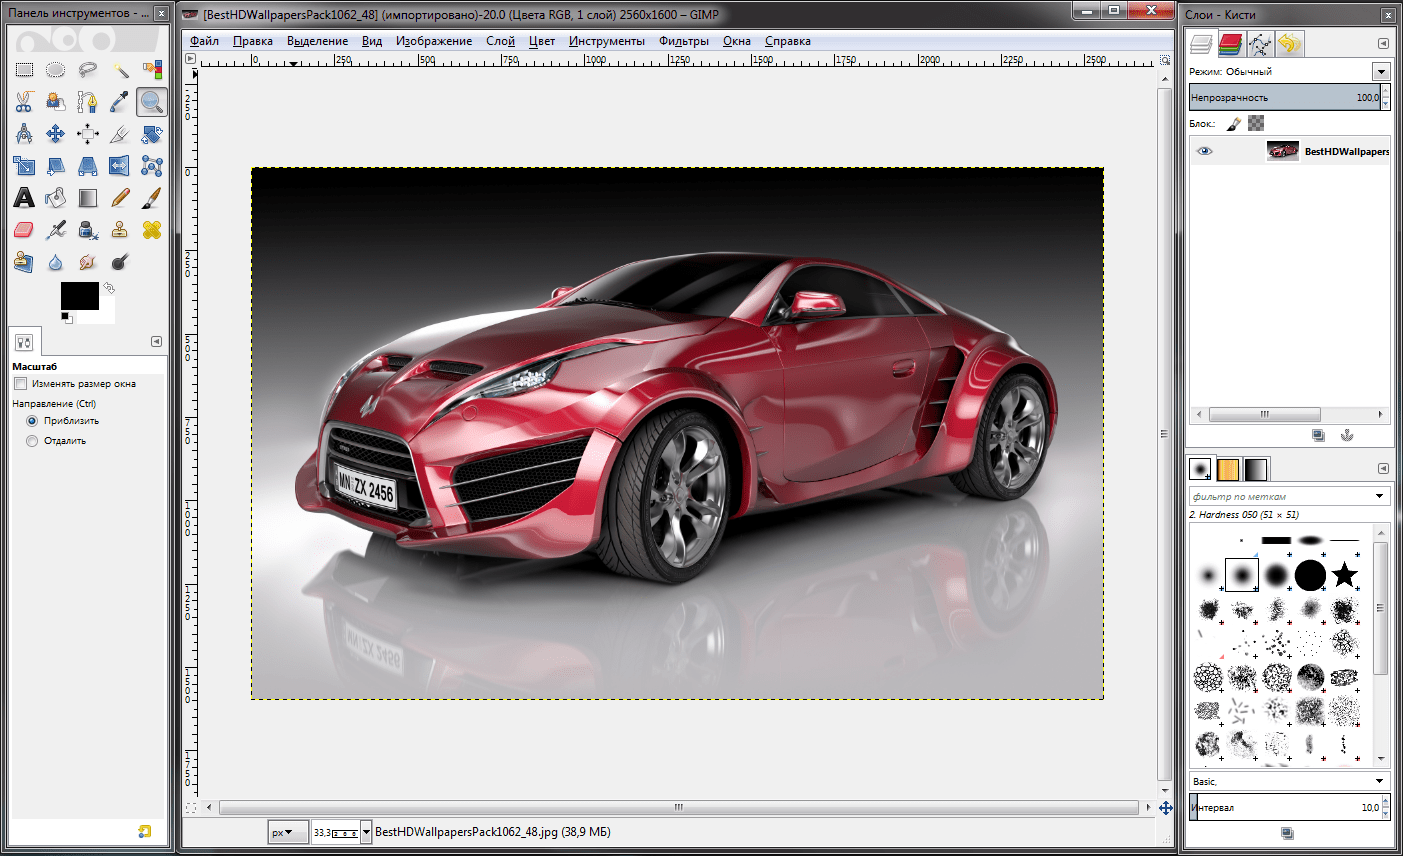Open the 'Изображение' menu
The height and width of the screenshot is (856, 1403).
tap(433, 41)
